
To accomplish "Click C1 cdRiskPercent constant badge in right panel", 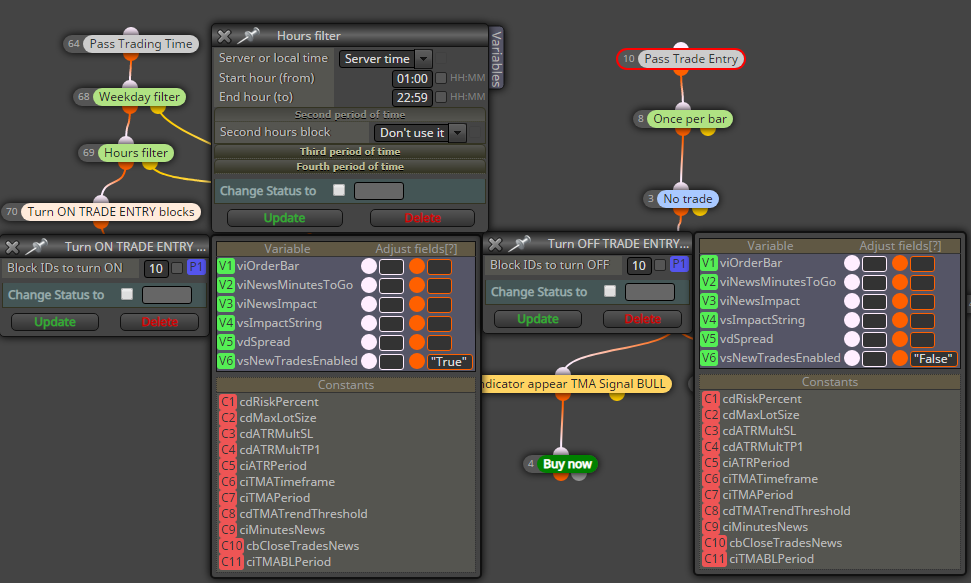I will point(711,399).
